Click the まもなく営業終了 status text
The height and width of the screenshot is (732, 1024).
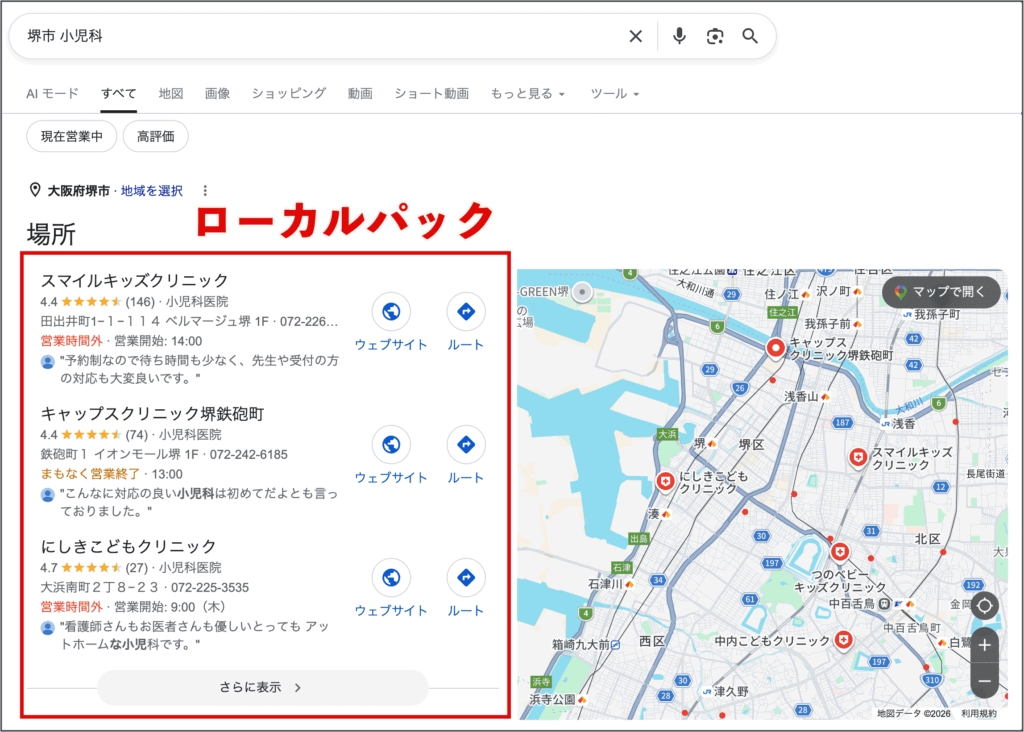point(90,474)
